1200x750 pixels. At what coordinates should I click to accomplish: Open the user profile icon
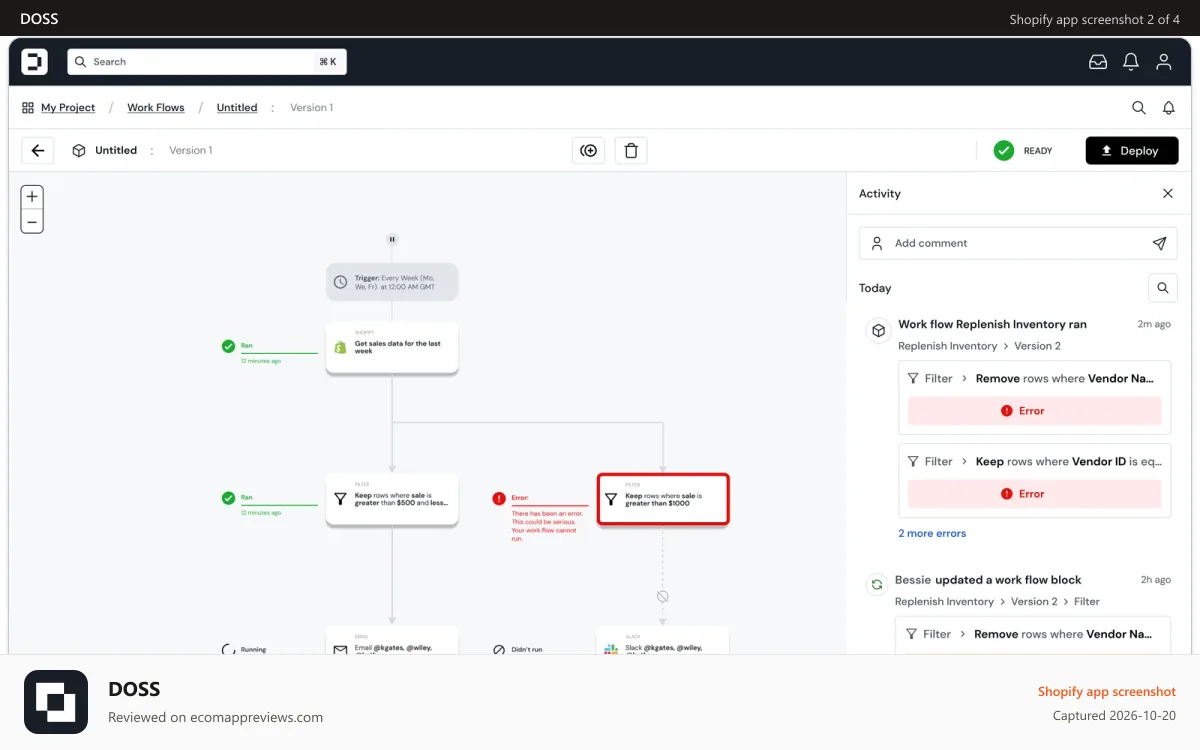[1163, 62]
